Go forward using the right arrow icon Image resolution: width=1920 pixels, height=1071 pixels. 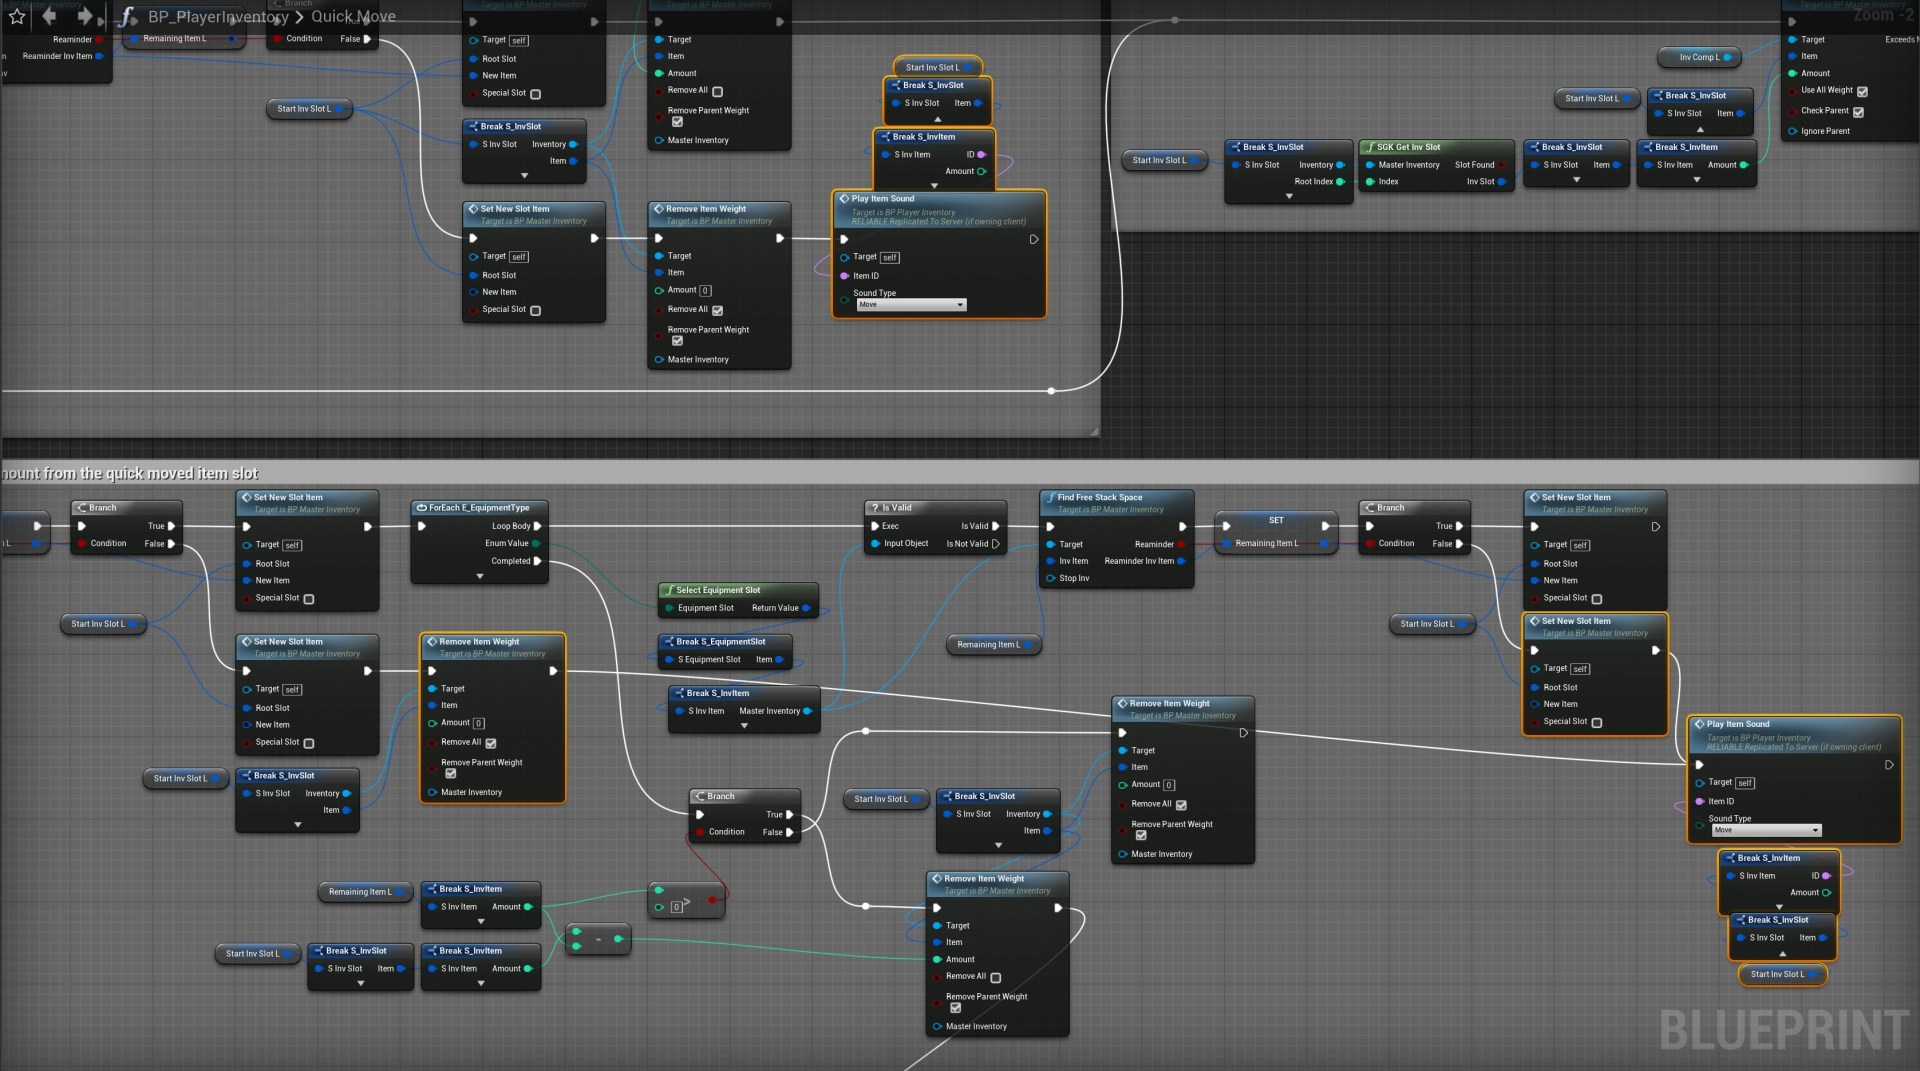point(85,16)
